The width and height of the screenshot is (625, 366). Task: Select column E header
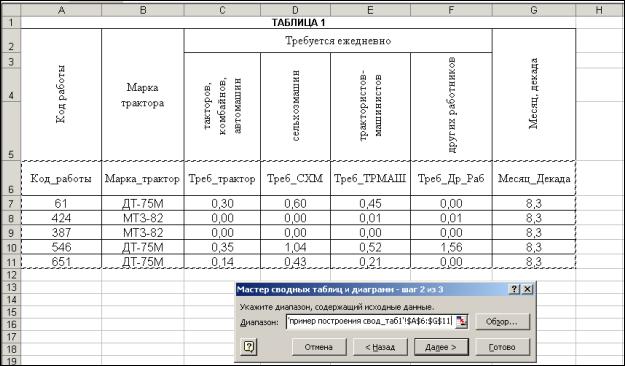[370, 10]
